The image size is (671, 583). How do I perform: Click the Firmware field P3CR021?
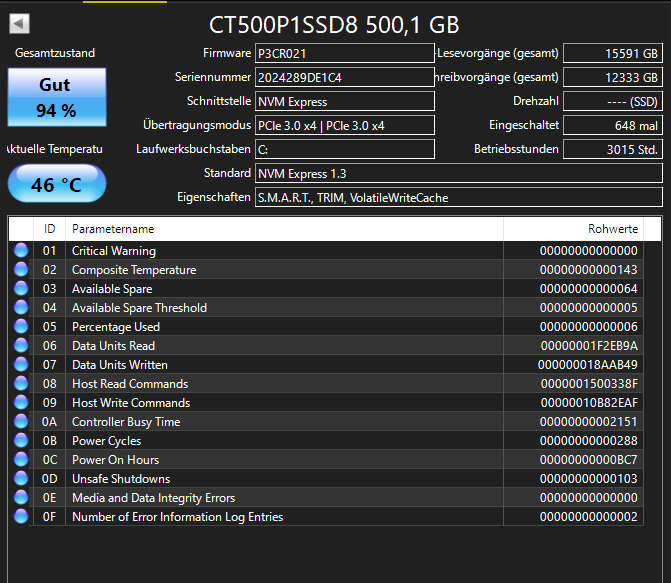click(x=345, y=54)
